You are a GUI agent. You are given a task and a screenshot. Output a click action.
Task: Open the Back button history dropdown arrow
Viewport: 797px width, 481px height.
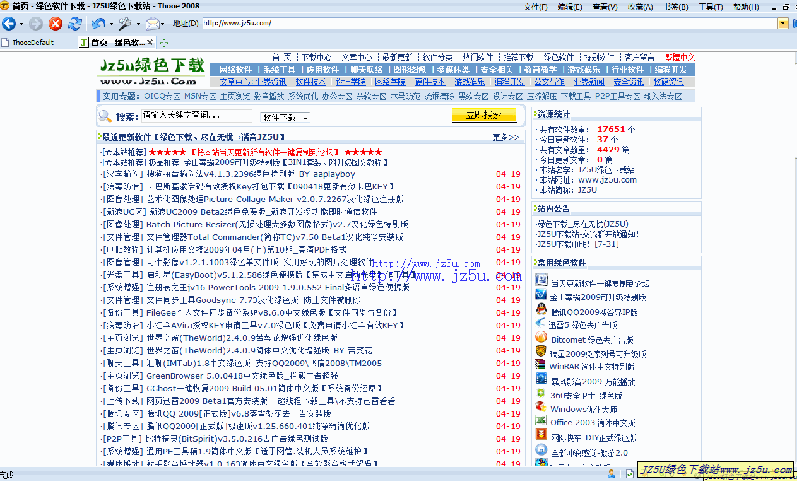[x=21, y=24]
